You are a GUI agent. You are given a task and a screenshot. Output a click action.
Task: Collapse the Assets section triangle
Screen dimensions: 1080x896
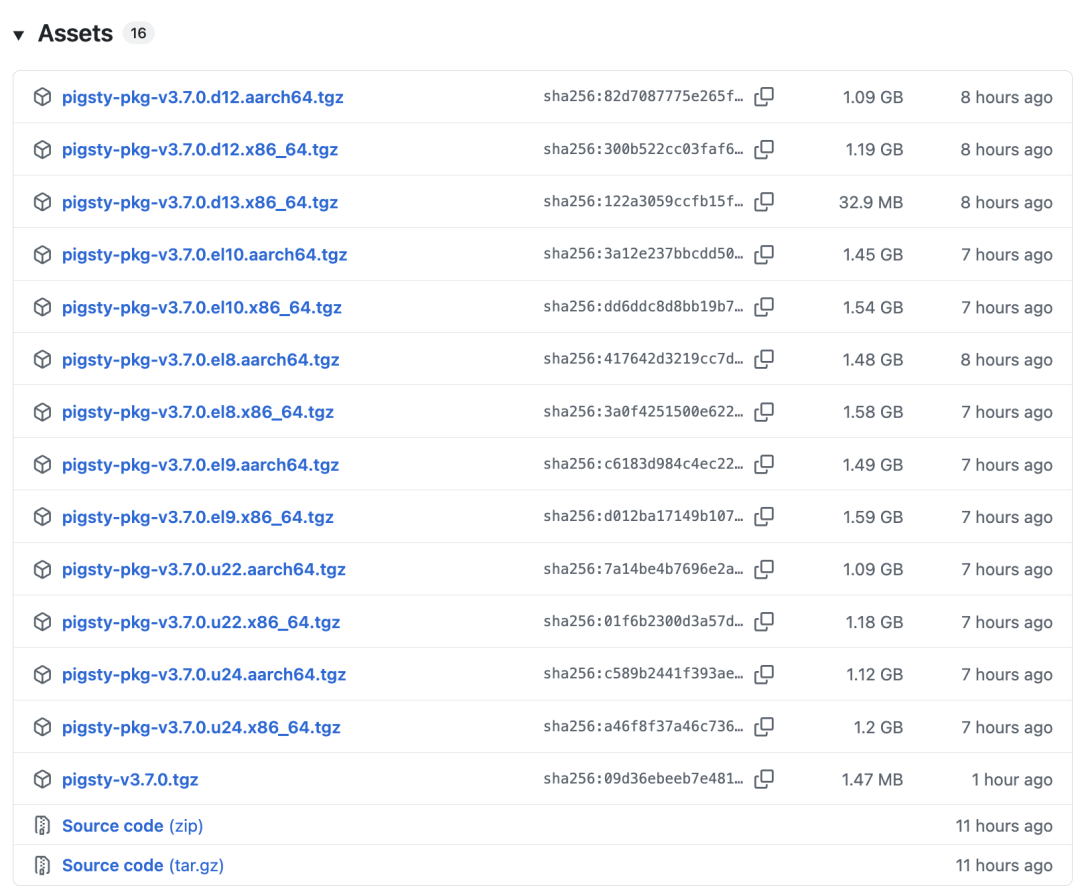coord(19,34)
